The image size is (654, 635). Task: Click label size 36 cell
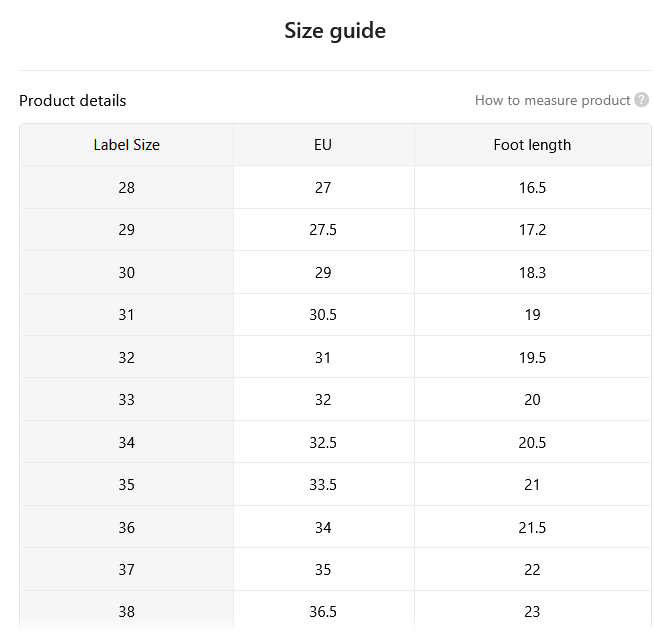pos(127,527)
